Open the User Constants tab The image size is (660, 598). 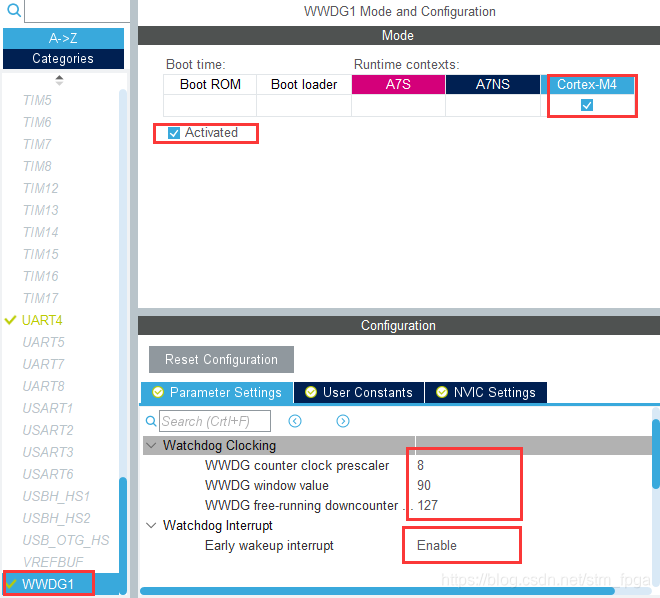click(359, 393)
